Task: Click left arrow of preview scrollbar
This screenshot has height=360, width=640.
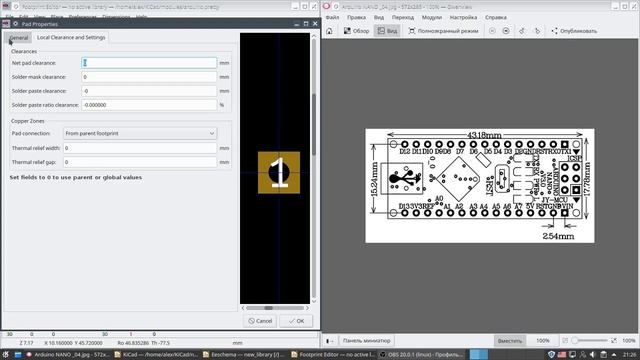Action: [243, 308]
